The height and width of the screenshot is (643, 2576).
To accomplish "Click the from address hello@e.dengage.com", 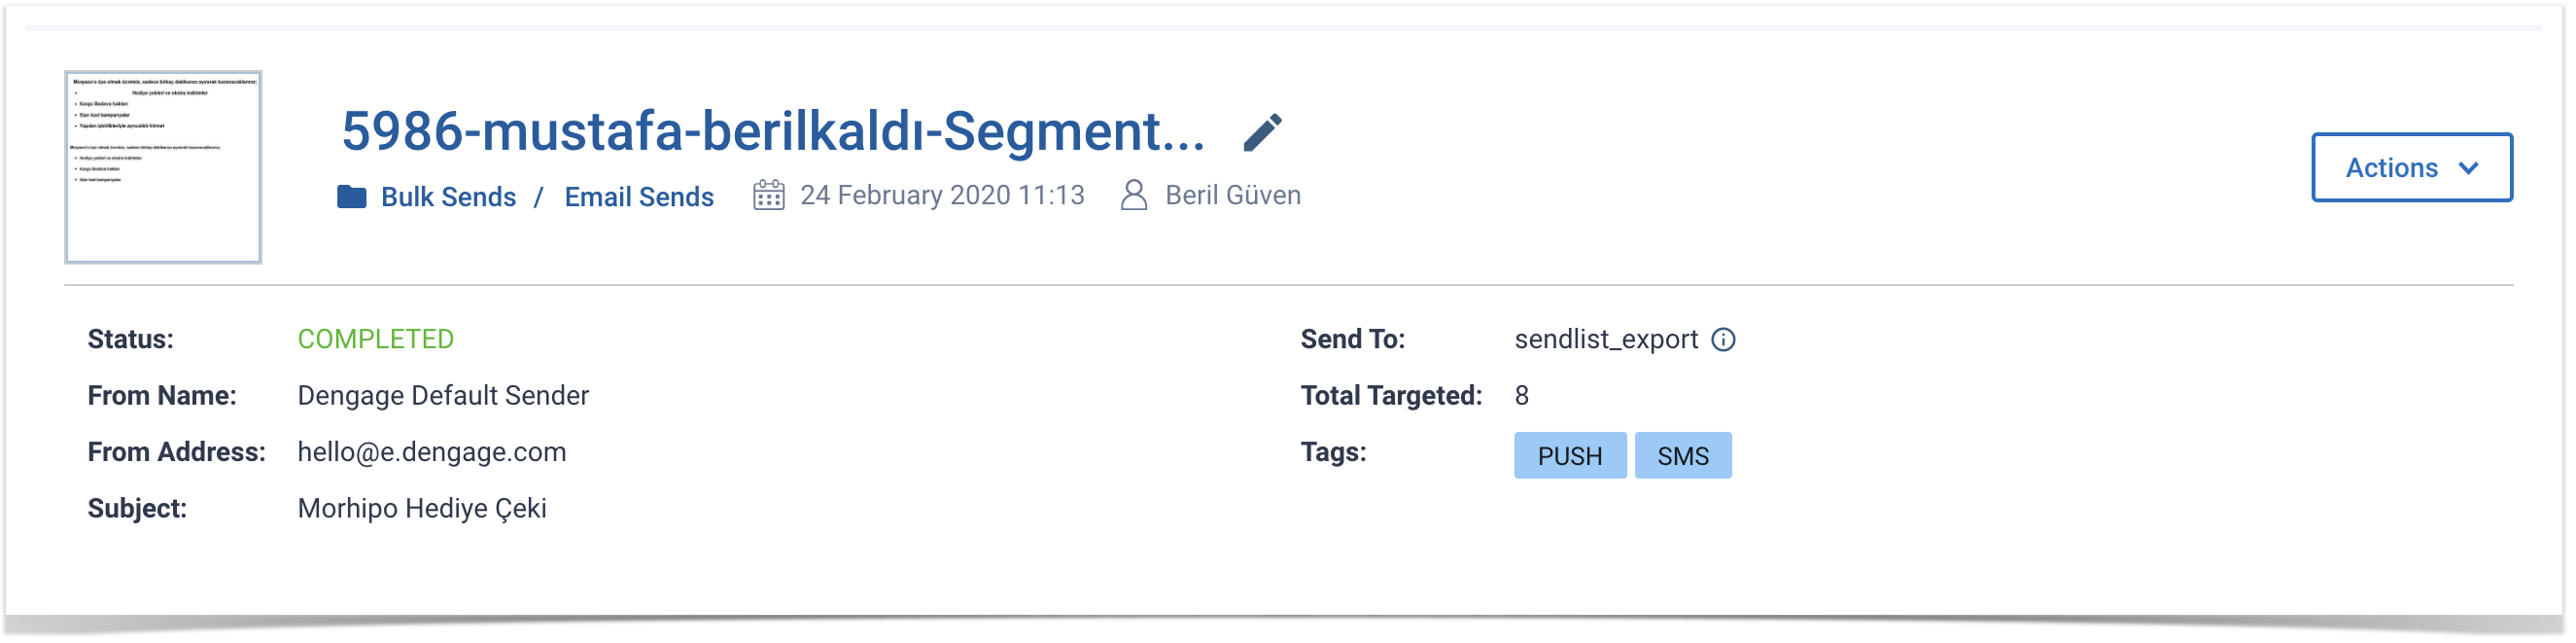I will pyautogui.click(x=432, y=453).
